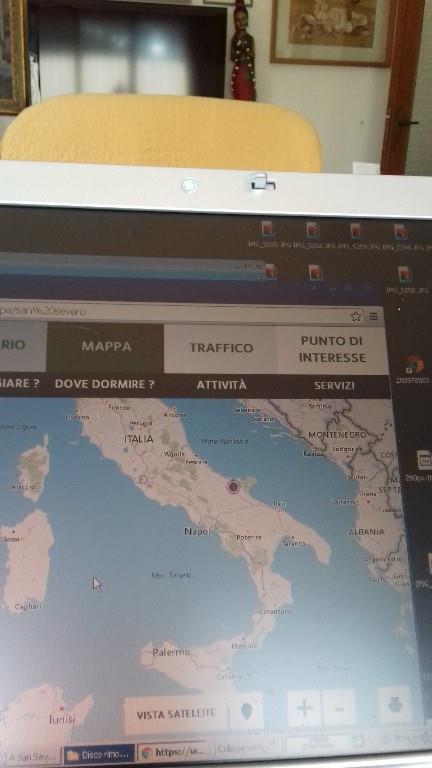Open the TRAFFICO tab

coord(221,348)
